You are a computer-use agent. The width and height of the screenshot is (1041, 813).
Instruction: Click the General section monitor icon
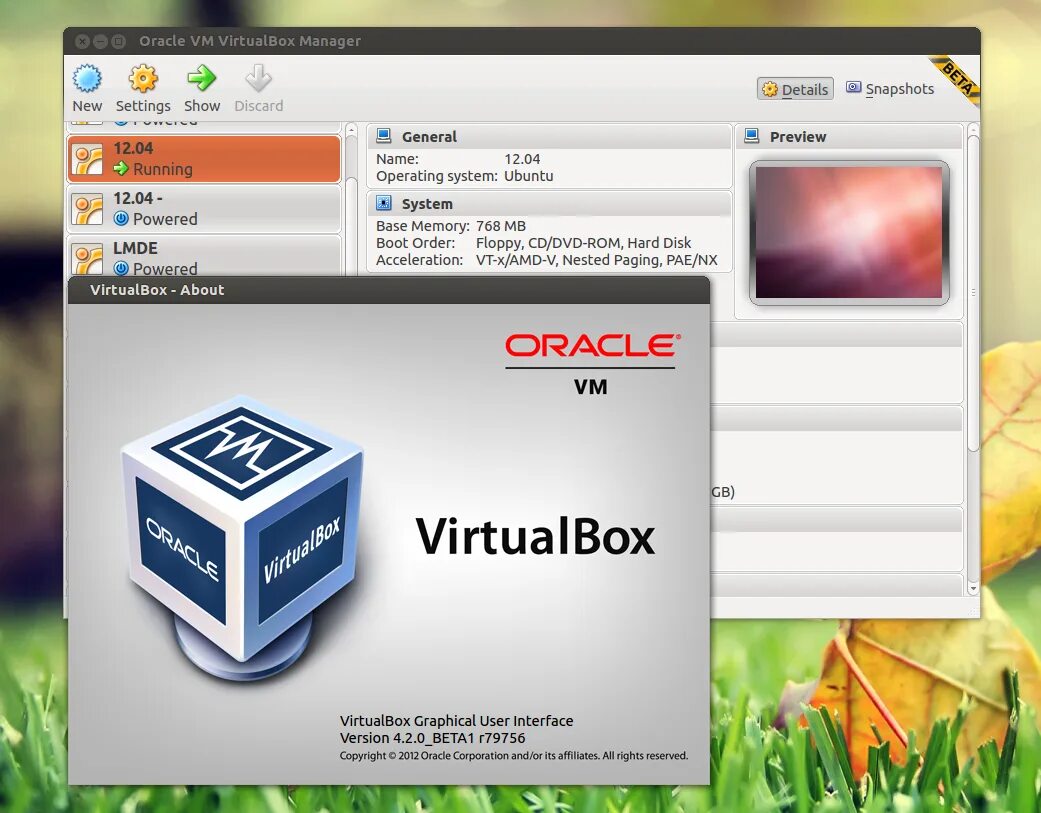coord(383,136)
